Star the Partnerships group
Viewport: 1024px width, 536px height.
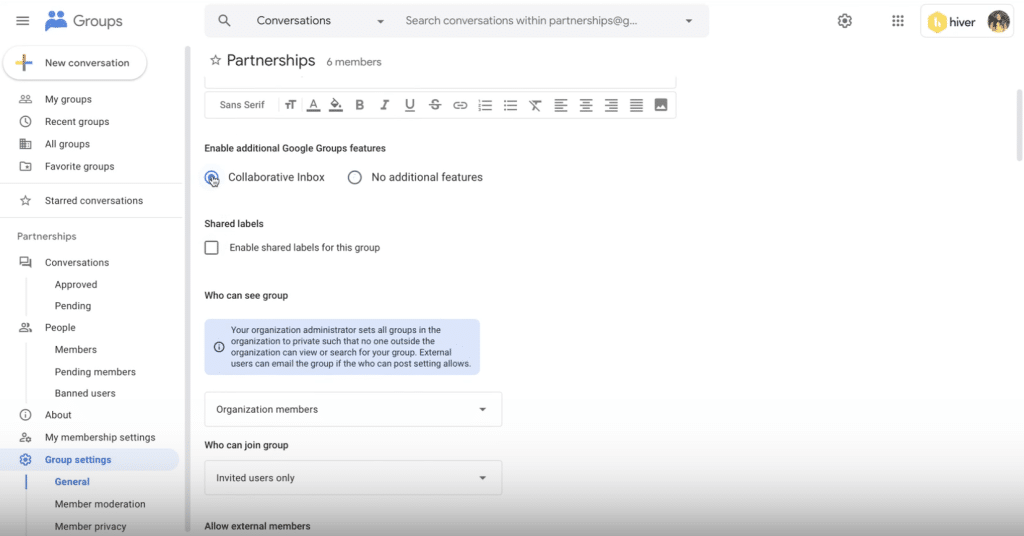[215, 61]
